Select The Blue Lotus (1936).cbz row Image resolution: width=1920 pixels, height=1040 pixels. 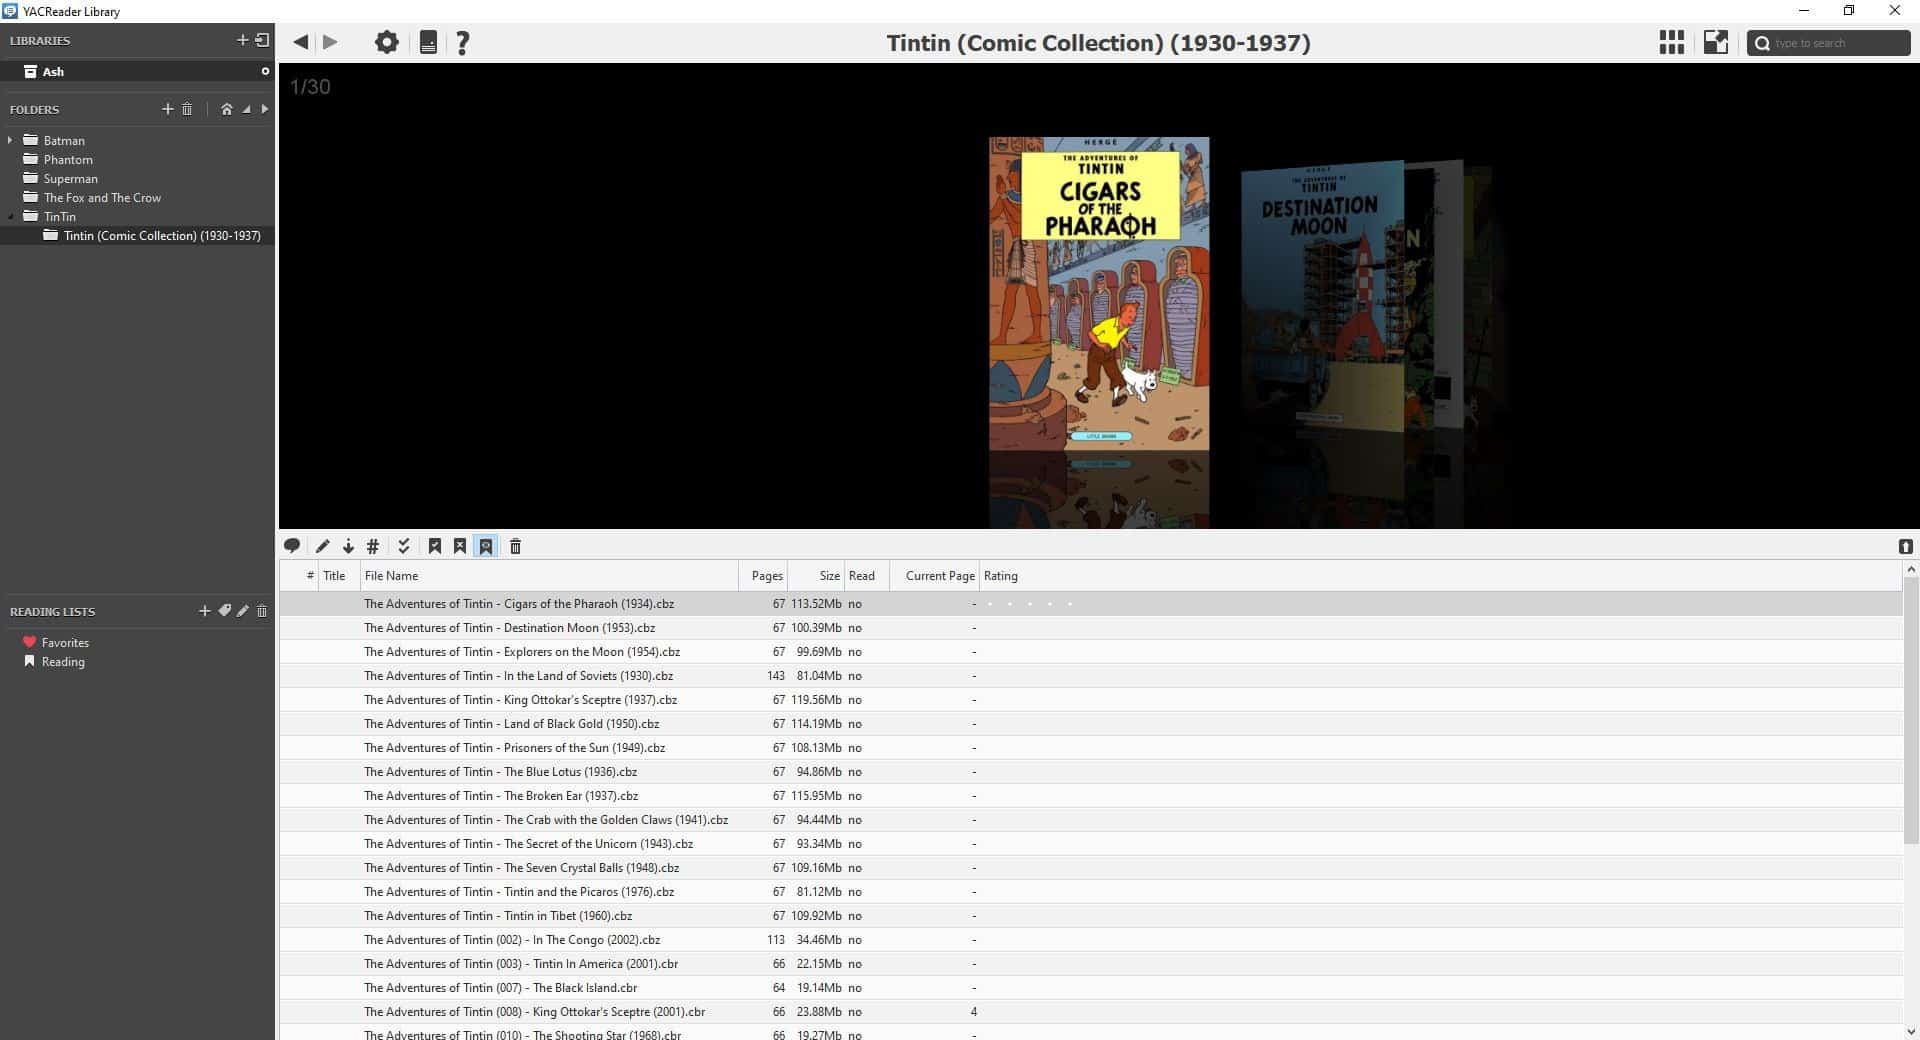coord(1090,771)
